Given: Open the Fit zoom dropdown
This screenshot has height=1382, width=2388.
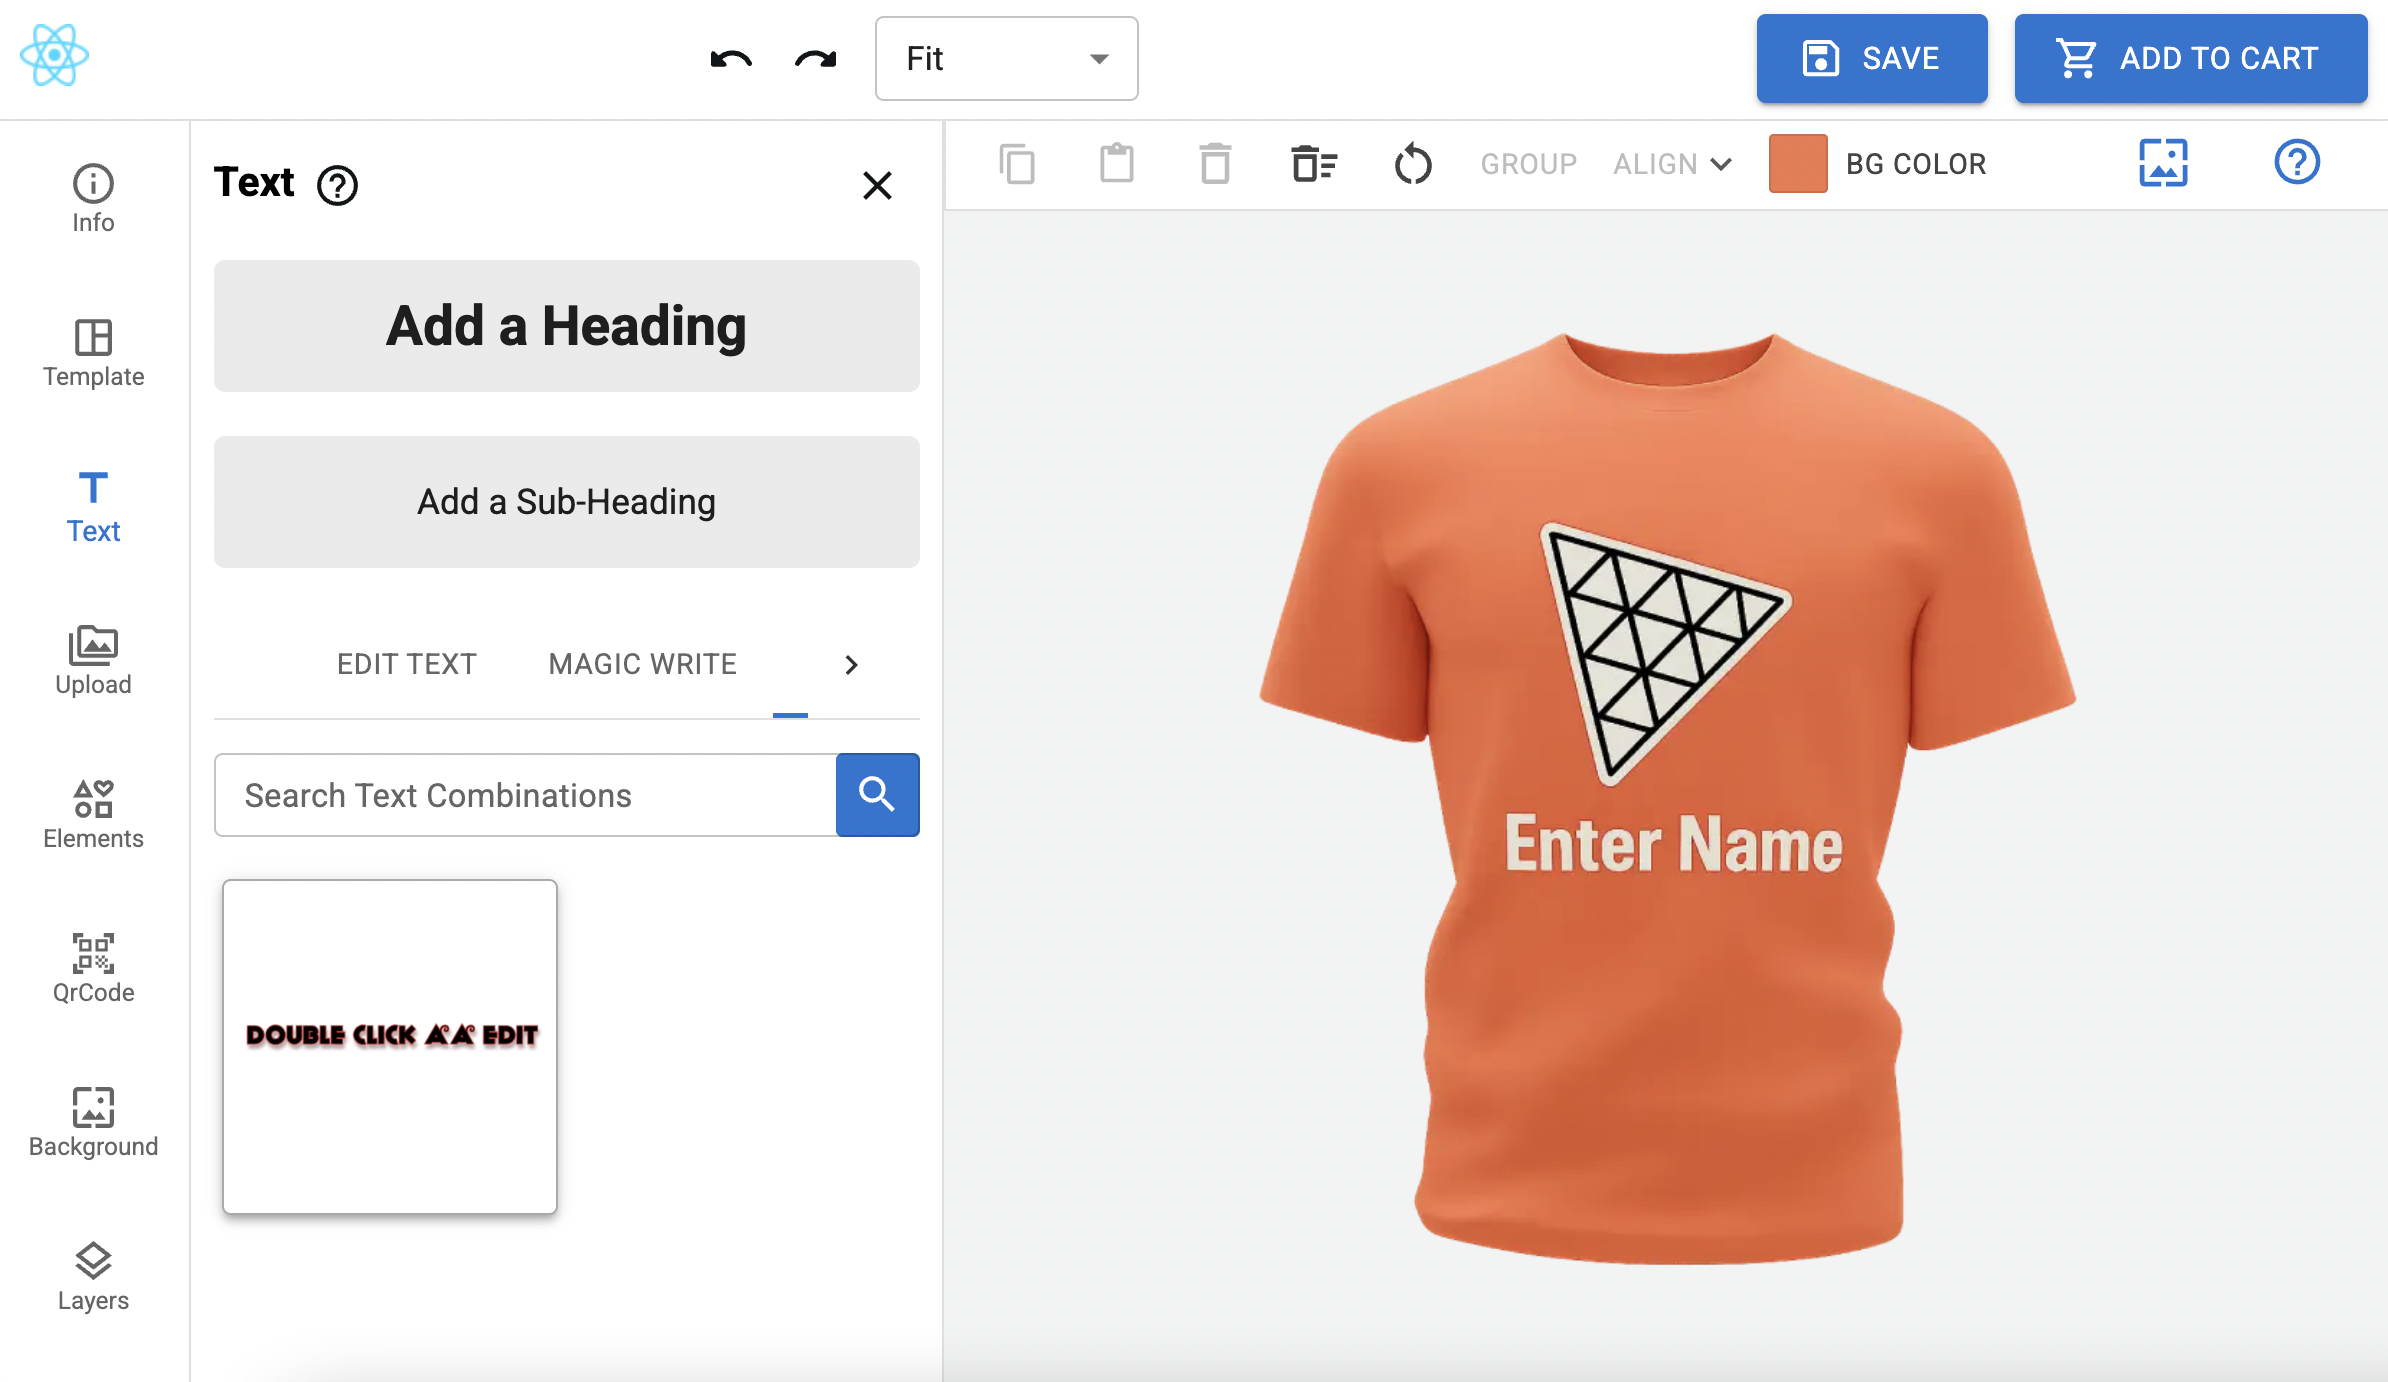Looking at the screenshot, I should point(1006,59).
